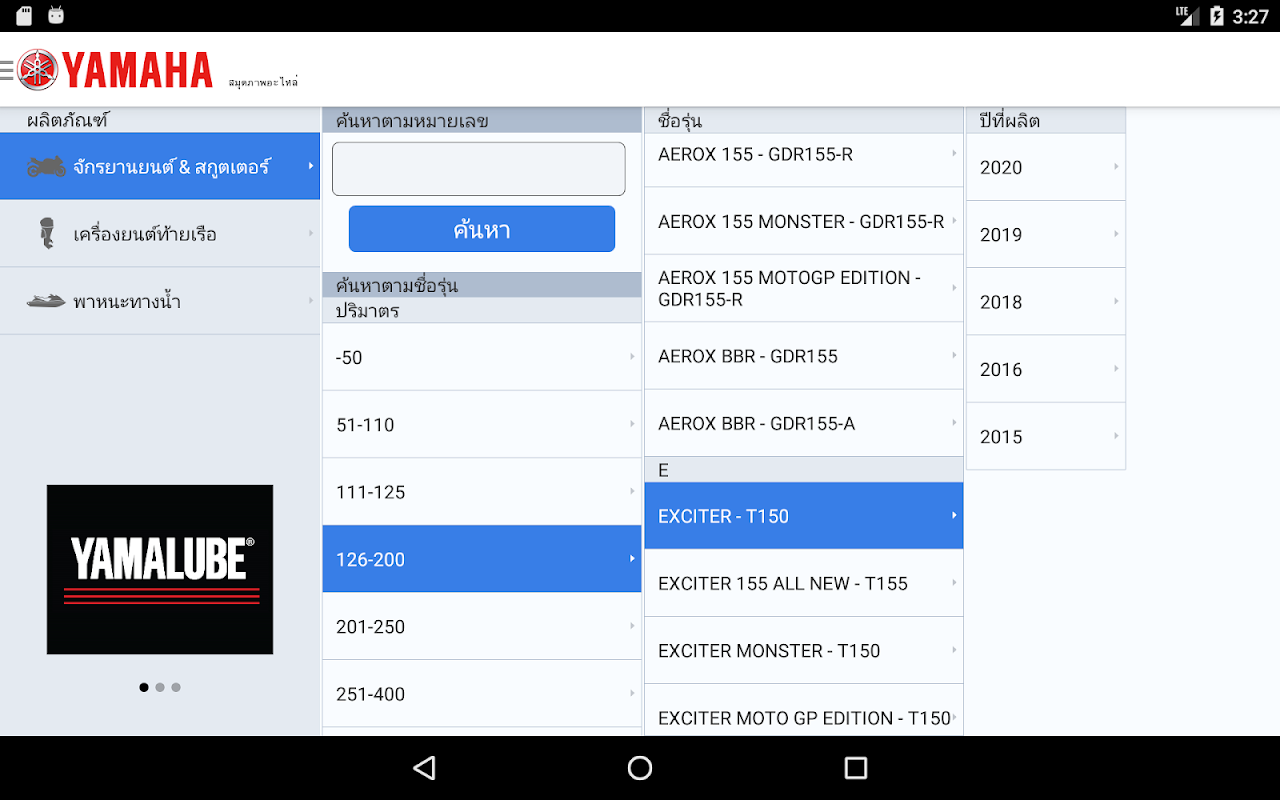Select displacement 201-250
This screenshot has width=1280, height=800.
pyautogui.click(x=482, y=626)
